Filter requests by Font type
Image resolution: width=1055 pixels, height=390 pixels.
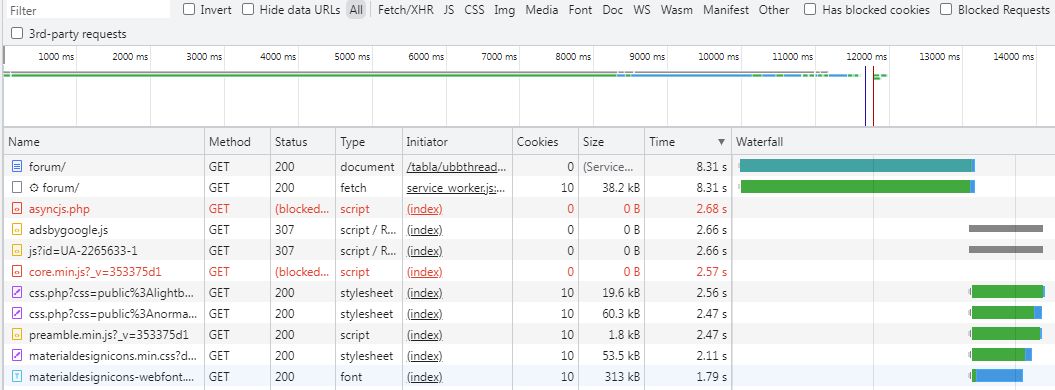580,10
